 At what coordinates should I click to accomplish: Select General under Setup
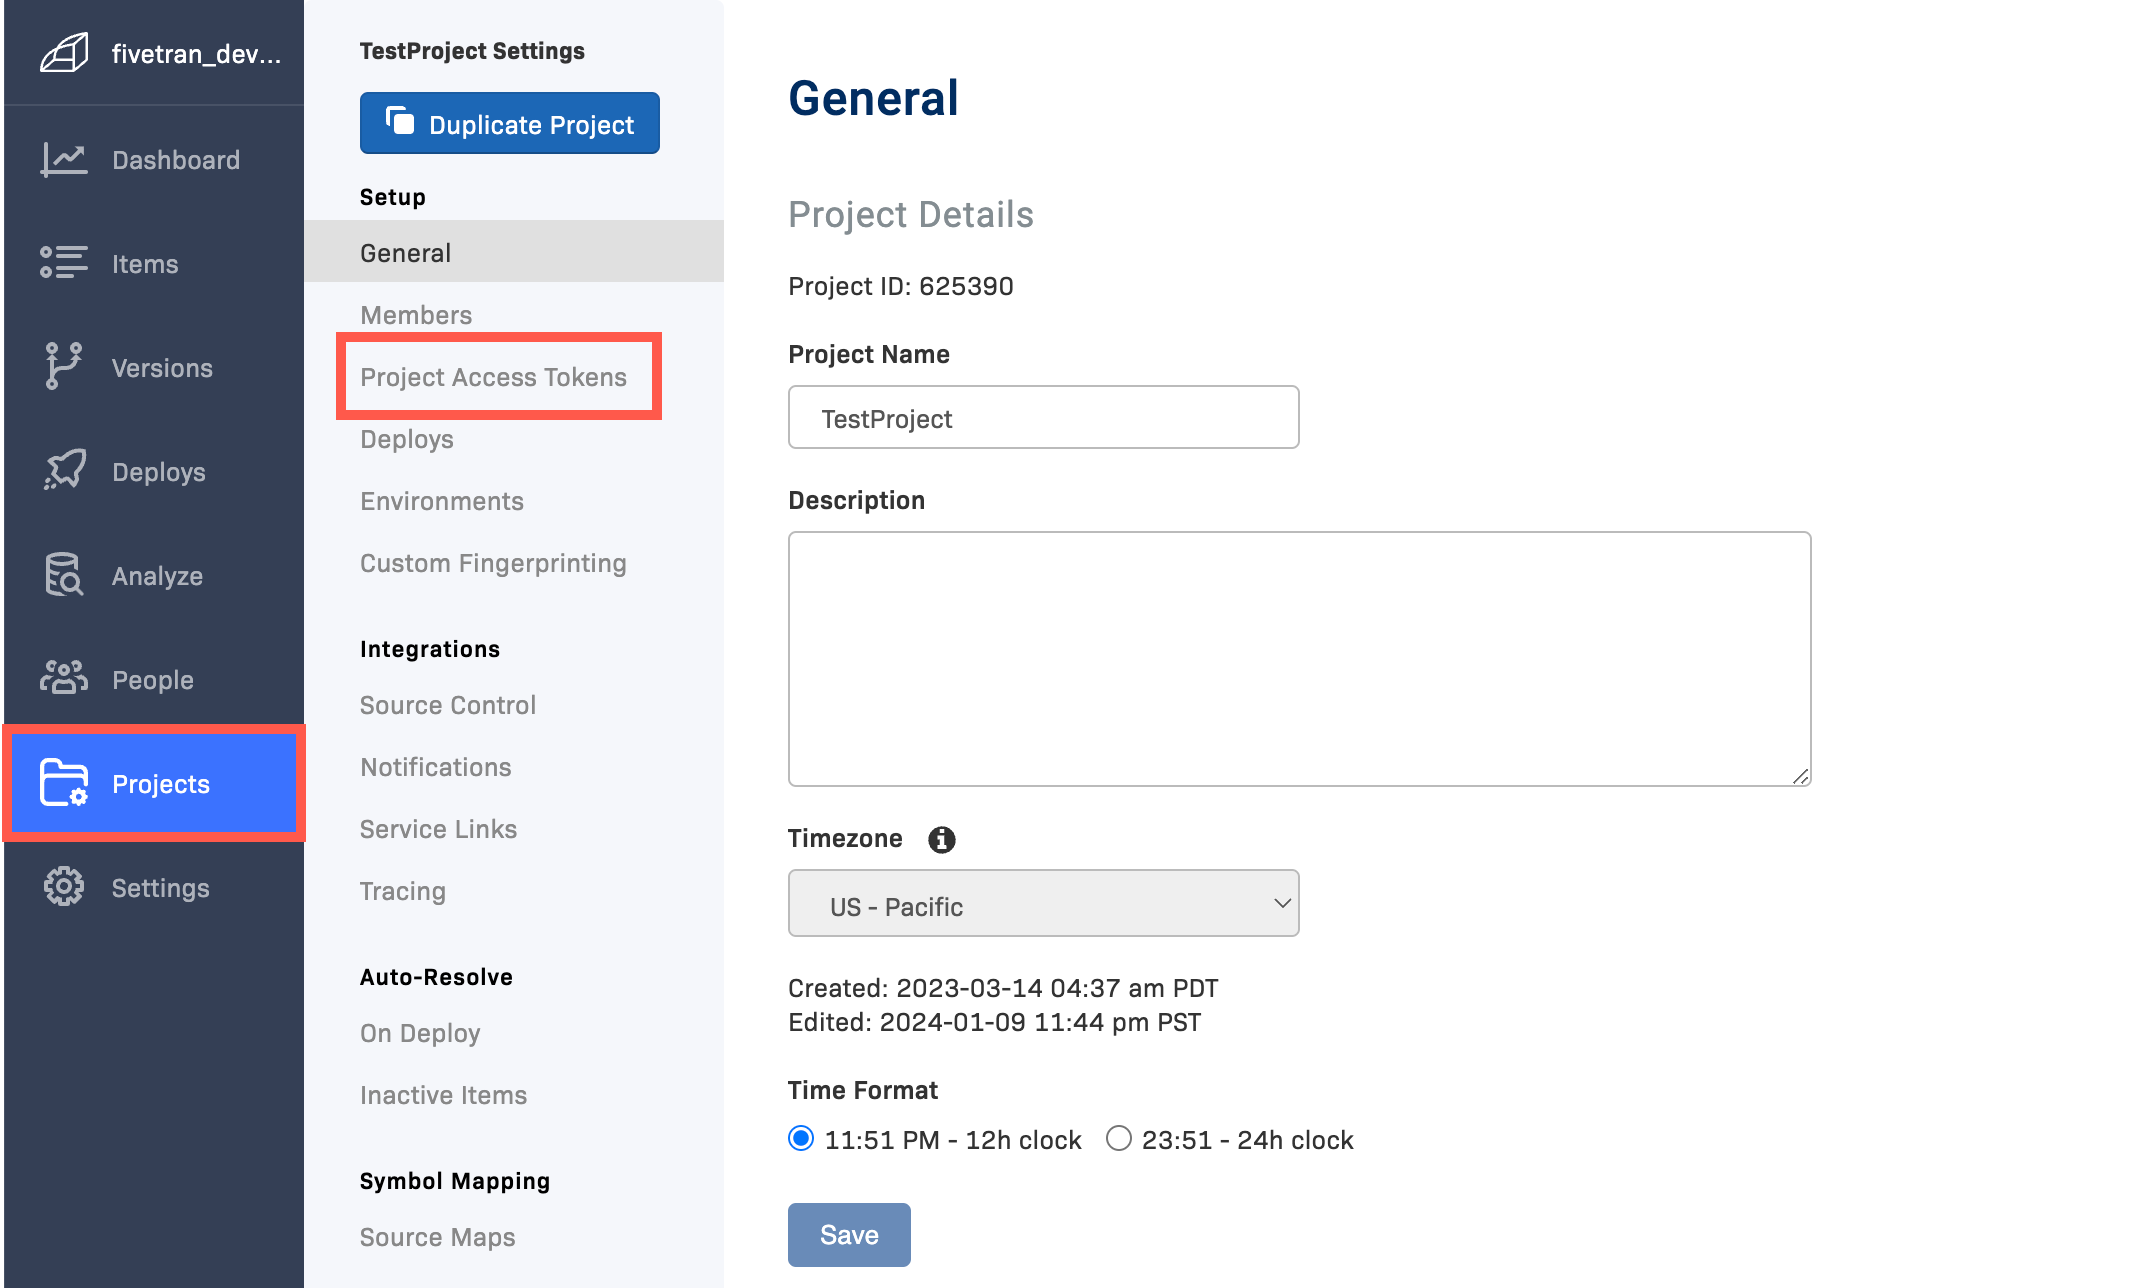pos(514,252)
